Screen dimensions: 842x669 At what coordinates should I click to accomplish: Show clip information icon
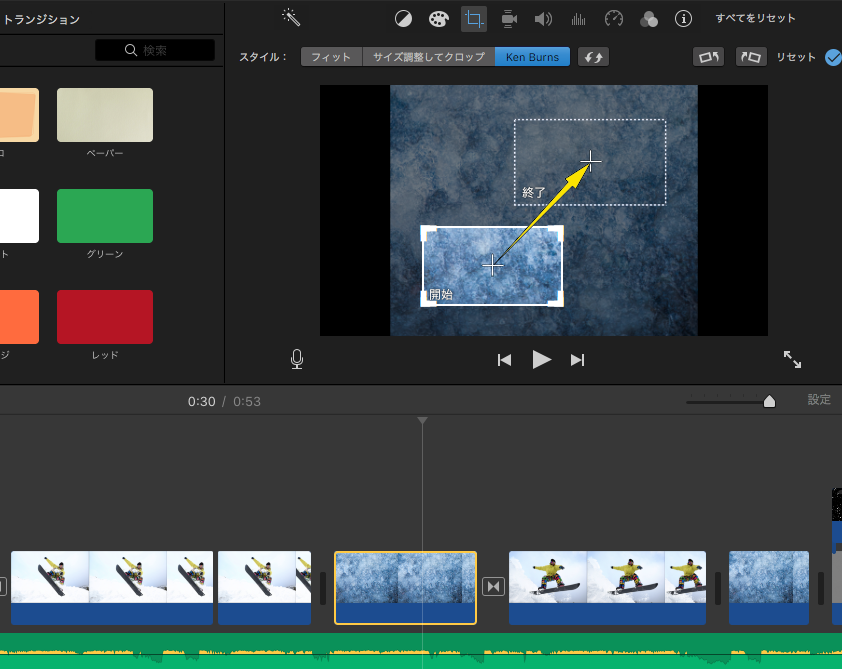click(x=683, y=19)
